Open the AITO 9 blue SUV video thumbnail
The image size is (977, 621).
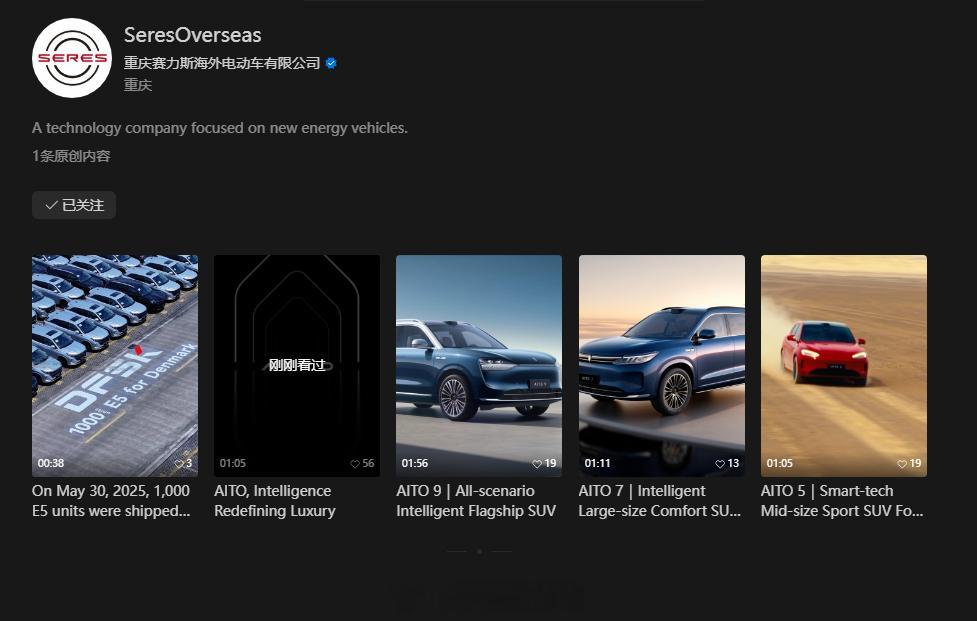(479, 366)
